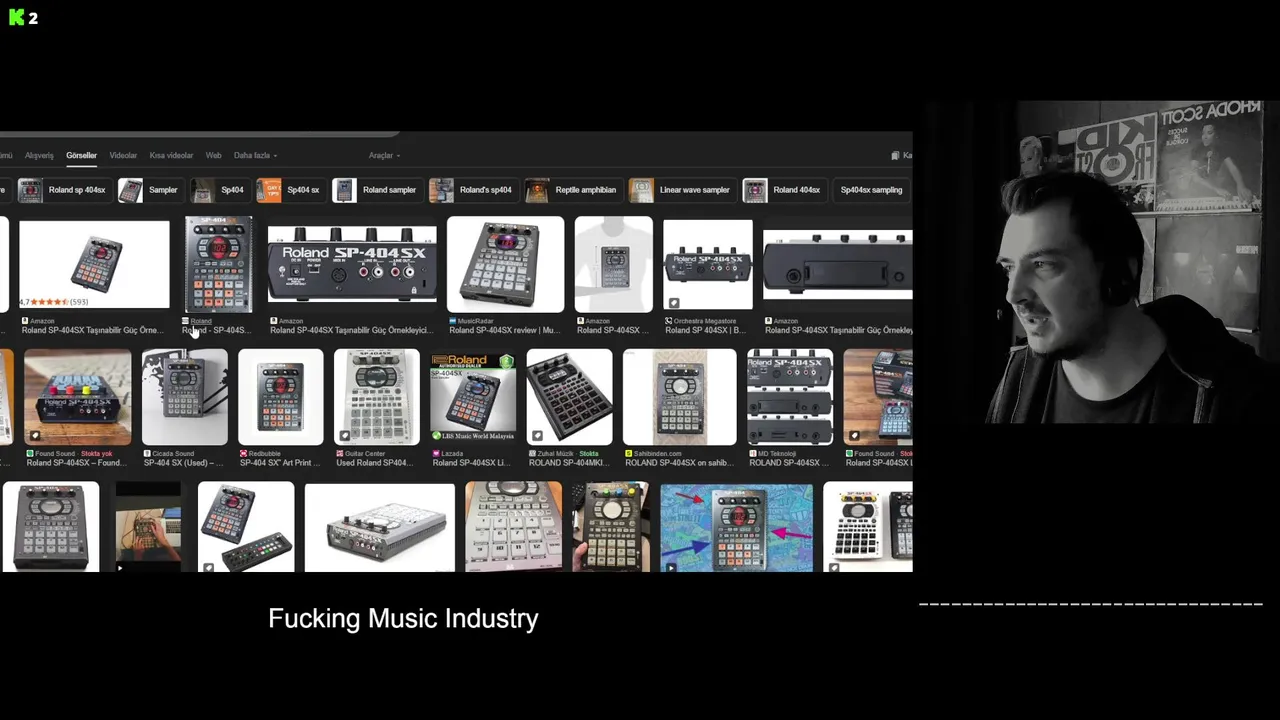1280x720 pixels.
Task: Open MD Teknoloji SP-404SX image
Action: pos(789,397)
